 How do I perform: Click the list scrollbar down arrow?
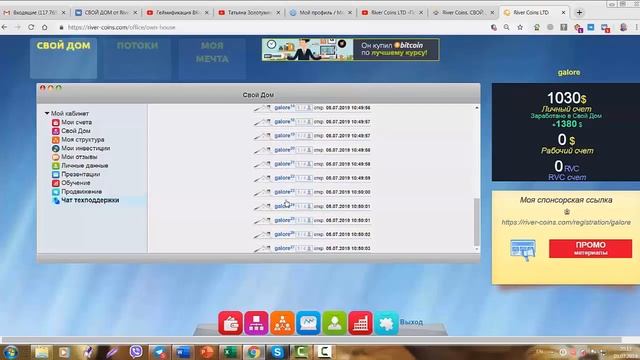coord(476,249)
